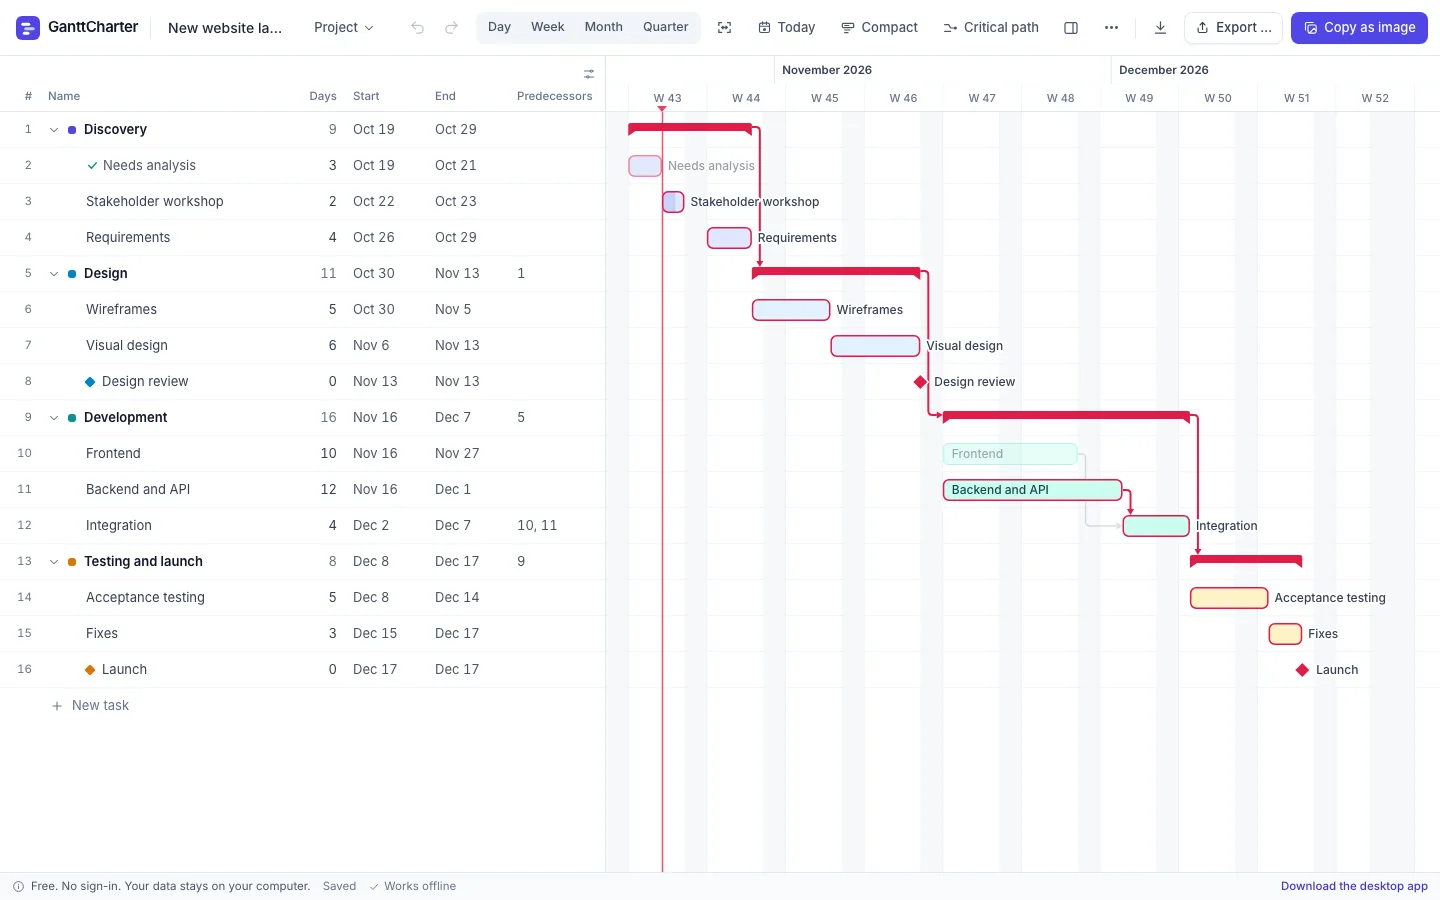
Task: Open the Project dropdown menu
Action: tap(344, 28)
